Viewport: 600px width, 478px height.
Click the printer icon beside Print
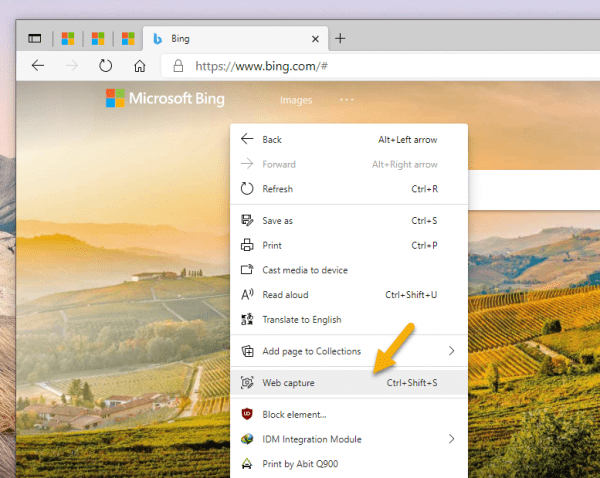pyautogui.click(x=247, y=245)
